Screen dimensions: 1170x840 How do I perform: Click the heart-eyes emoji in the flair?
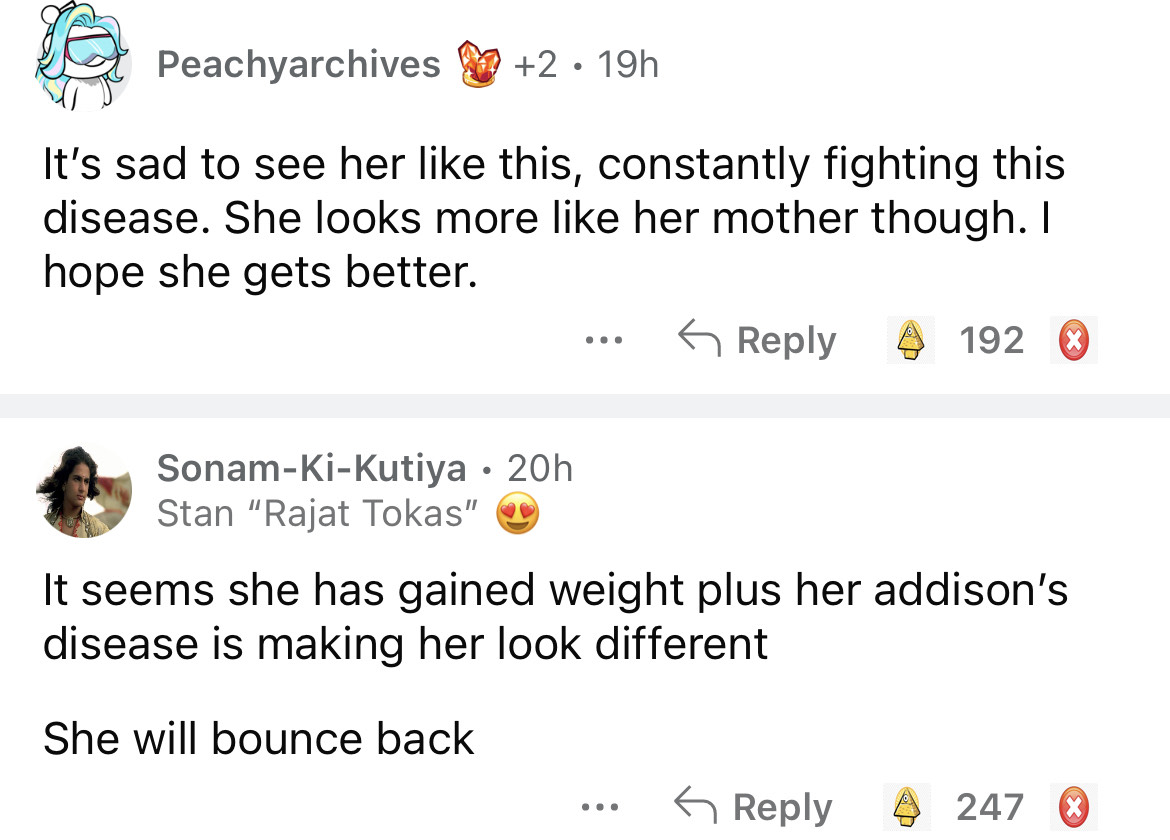pyautogui.click(x=516, y=514)
